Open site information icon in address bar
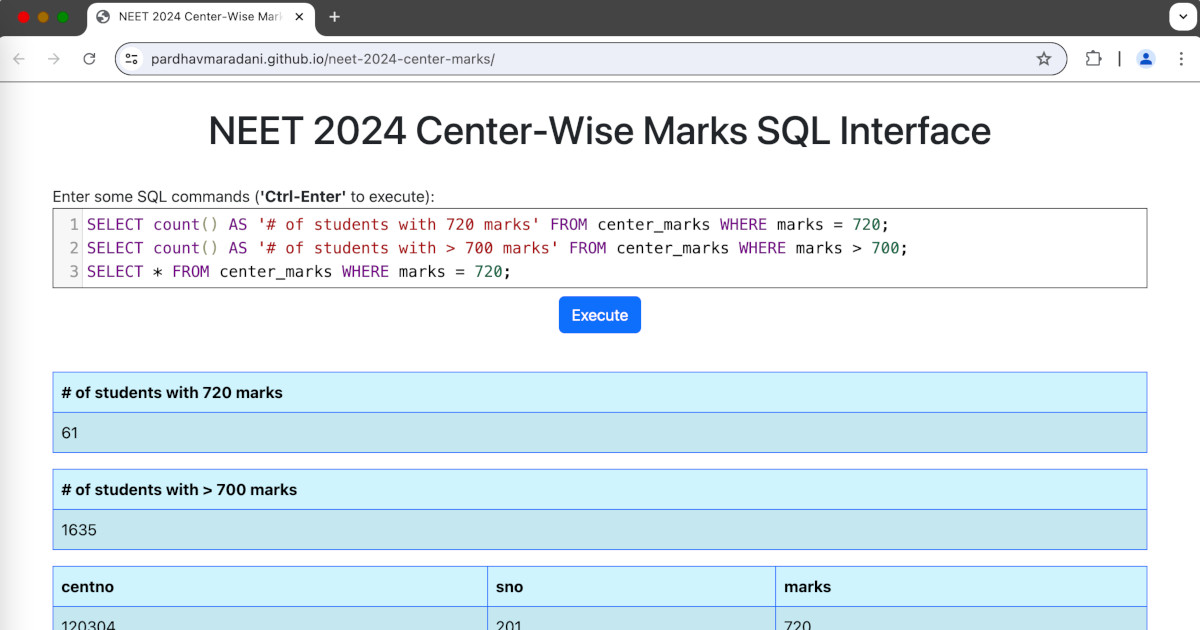Screen dimensions: 1200x630 [x=132, y=59]
